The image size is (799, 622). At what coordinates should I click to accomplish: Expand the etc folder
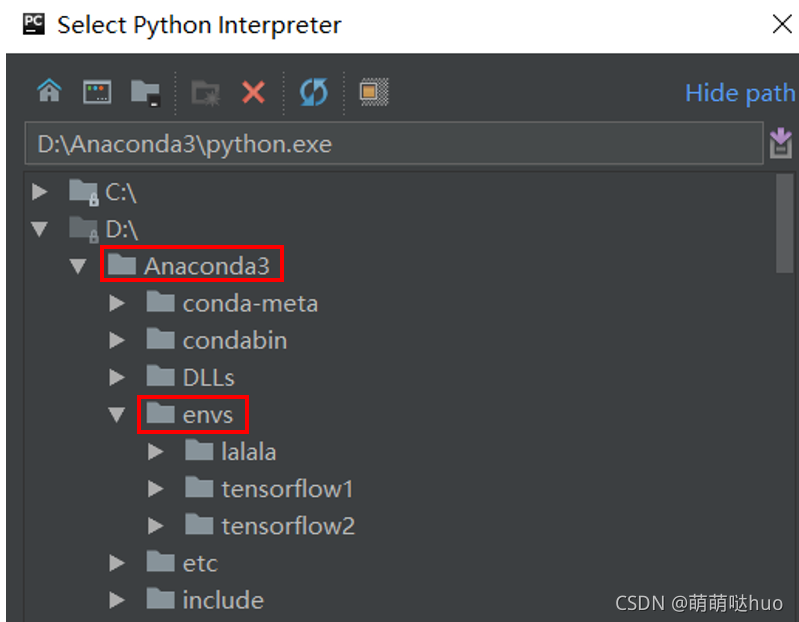click(x=117, y=563)
